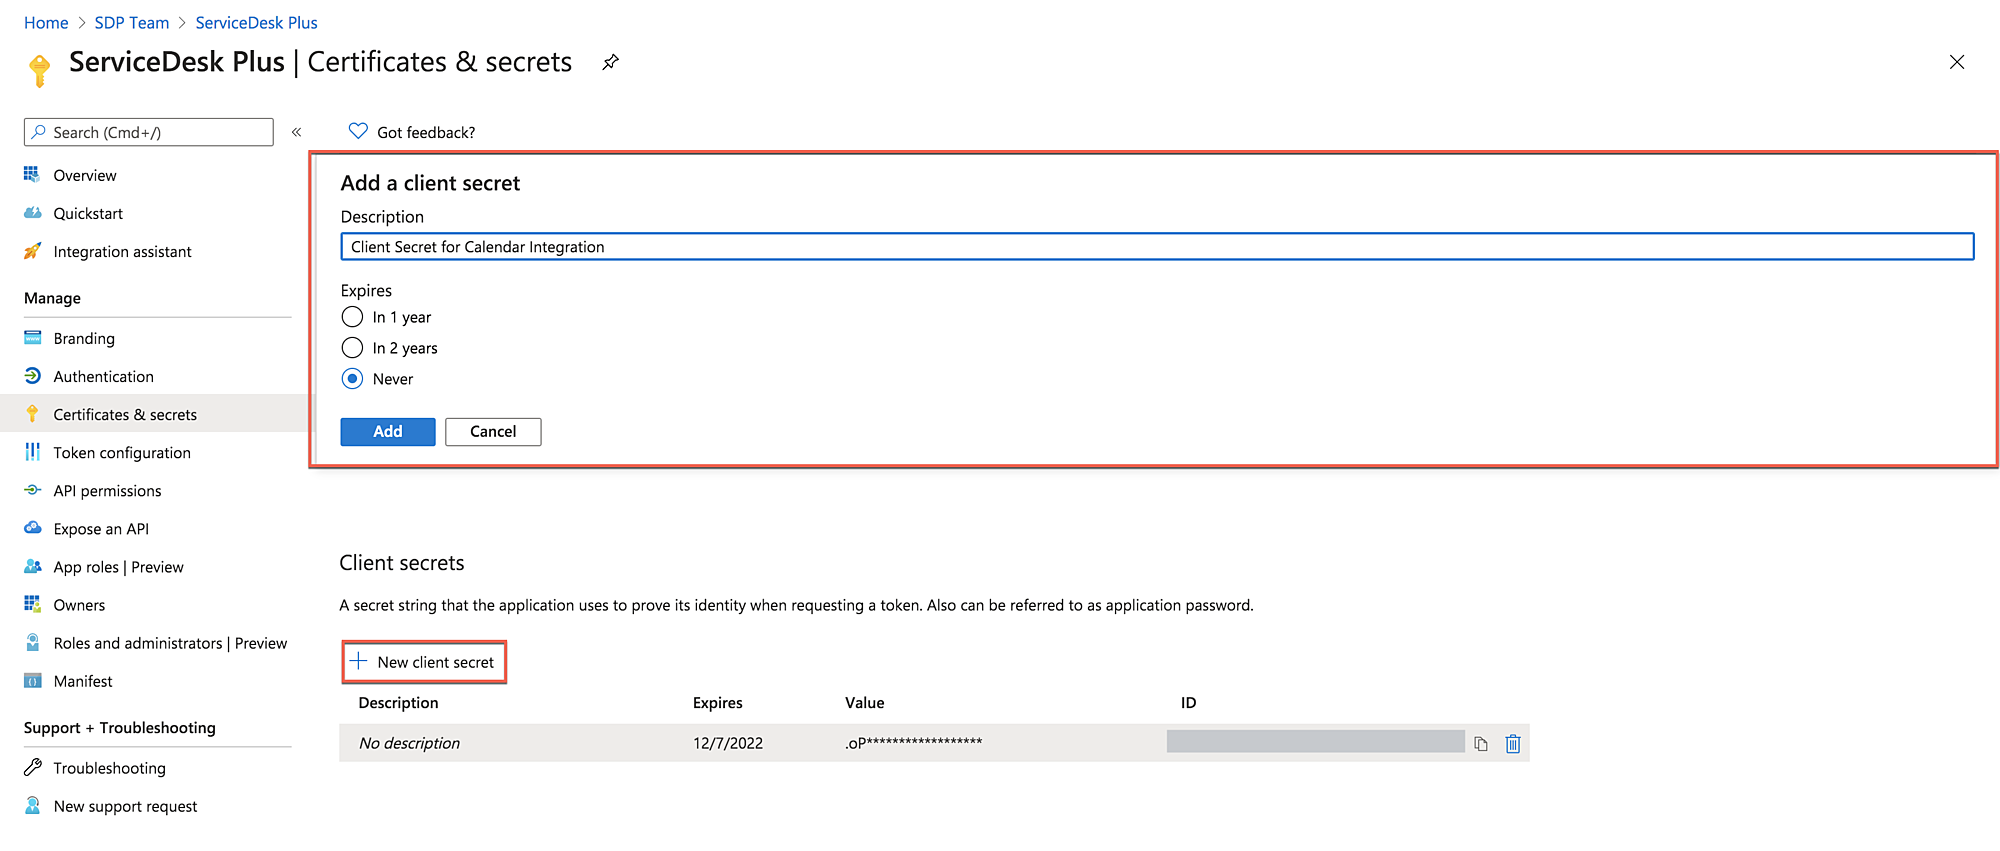Close the Certificates & secrets blade

point(1957,62)
